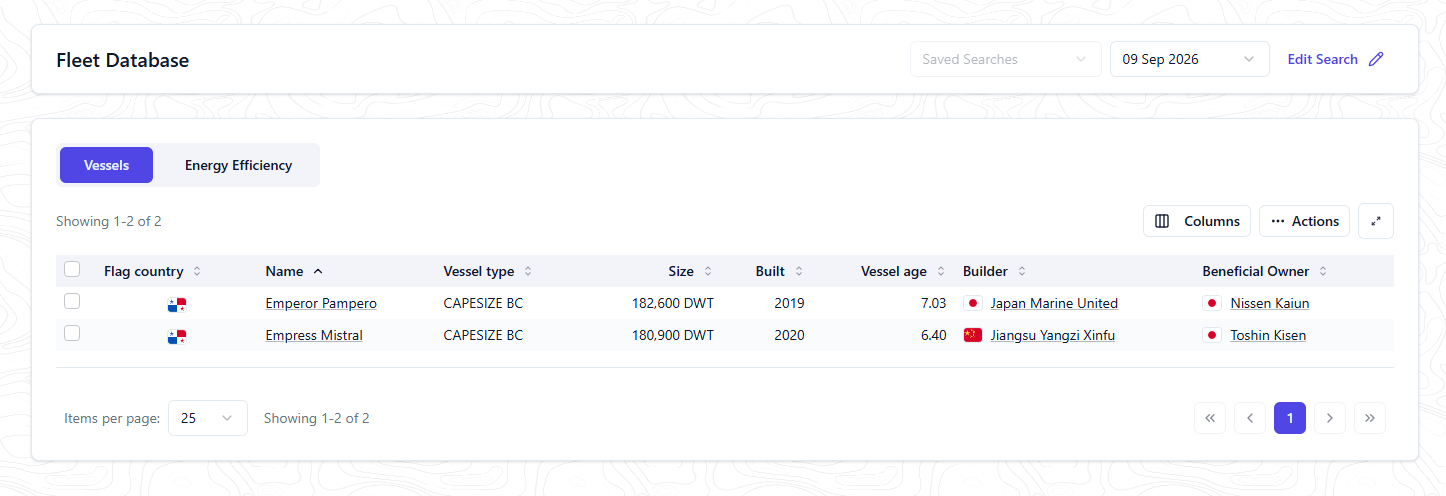Click CAPESIZE BC in Emperor Pampero row

(x=483, y=303)
